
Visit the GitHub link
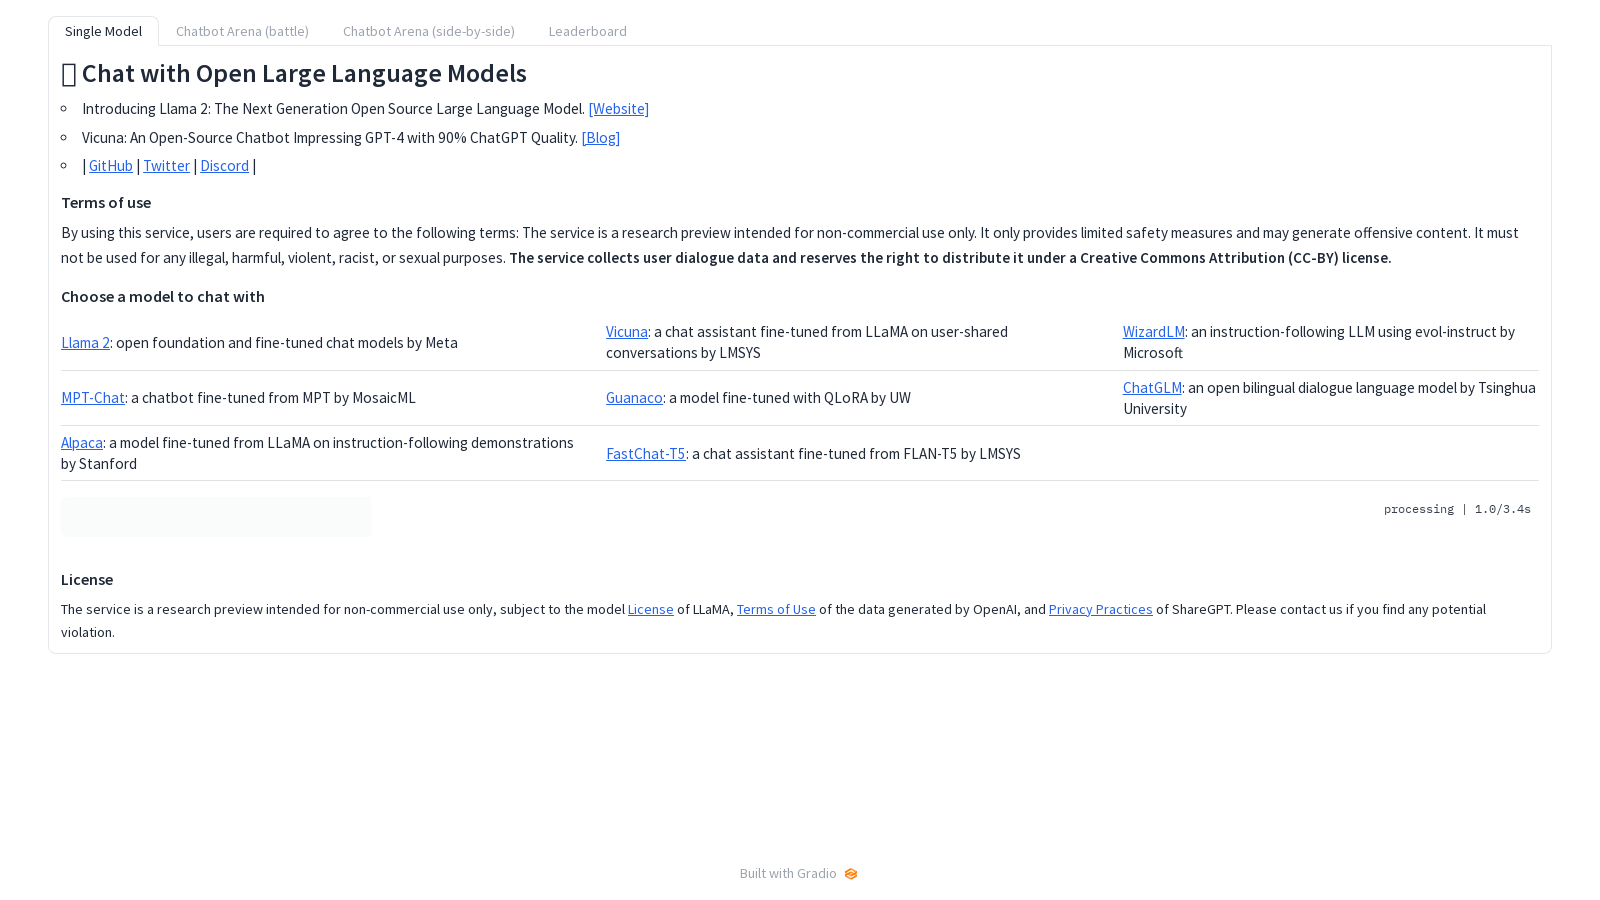coord(111,166)
